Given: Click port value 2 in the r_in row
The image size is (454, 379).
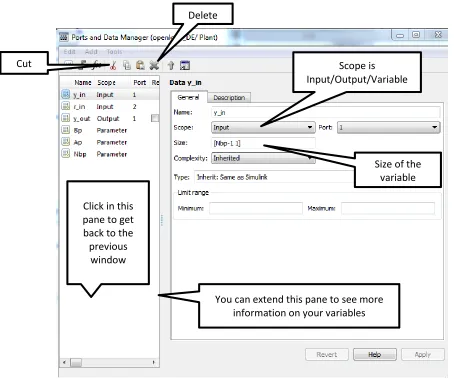Looking at the screenshot, I should (134, 107).
